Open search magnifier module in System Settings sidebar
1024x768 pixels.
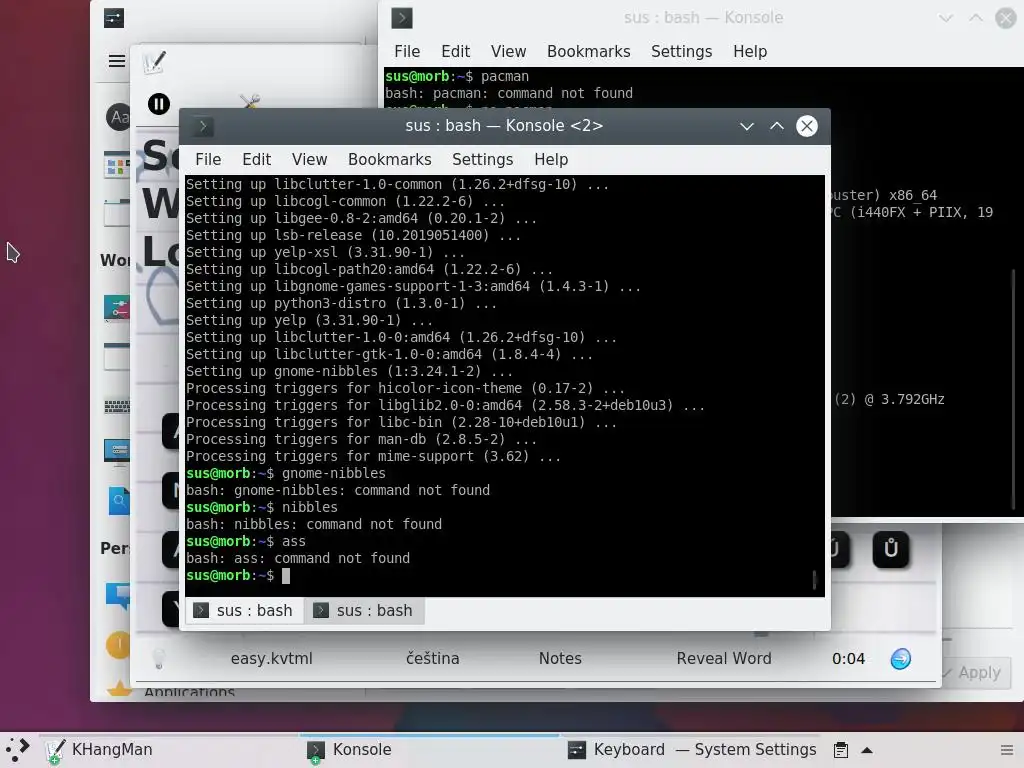(x=119, y=501)
